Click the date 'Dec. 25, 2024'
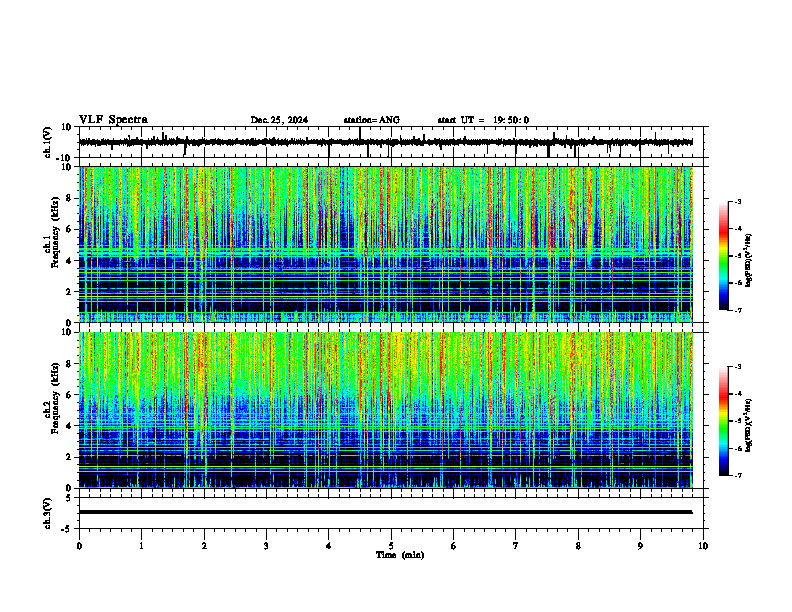Viewport: 792px width, 612px height. [x=279, y=120]
